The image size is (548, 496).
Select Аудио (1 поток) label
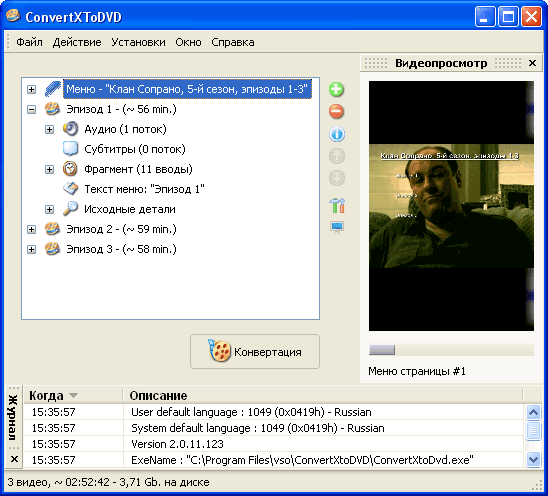tap(125, 129)
